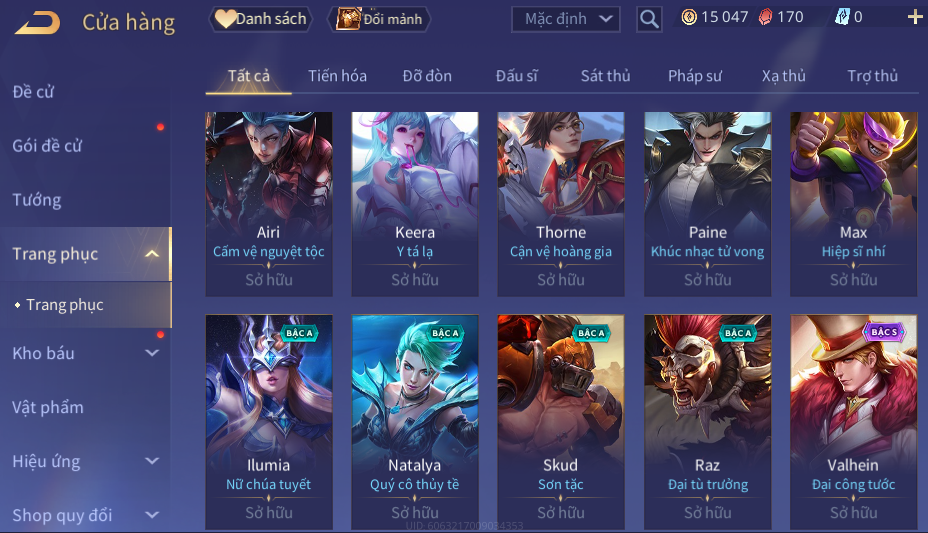Select Valhein Đại công tước skin card
The height and width of the screenshot is (533, 928).
[x=853, y=422]
